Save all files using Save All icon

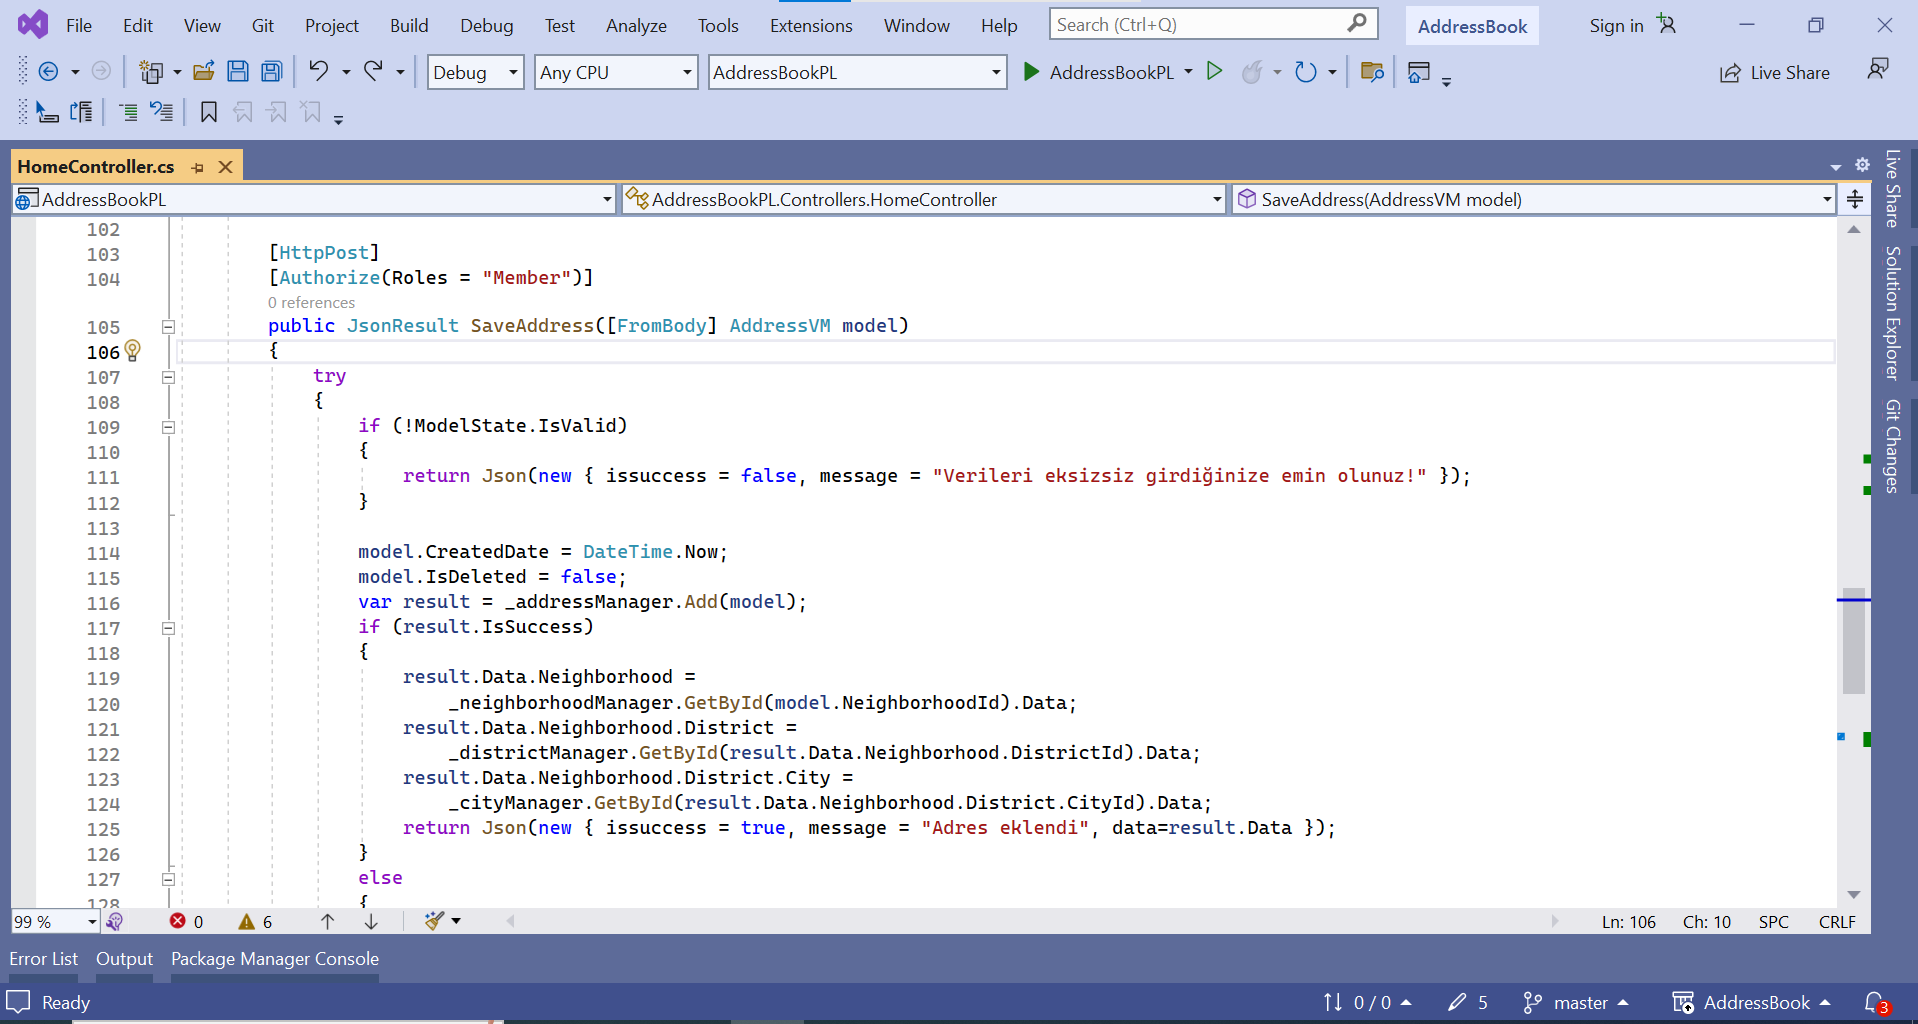[271, 71]
